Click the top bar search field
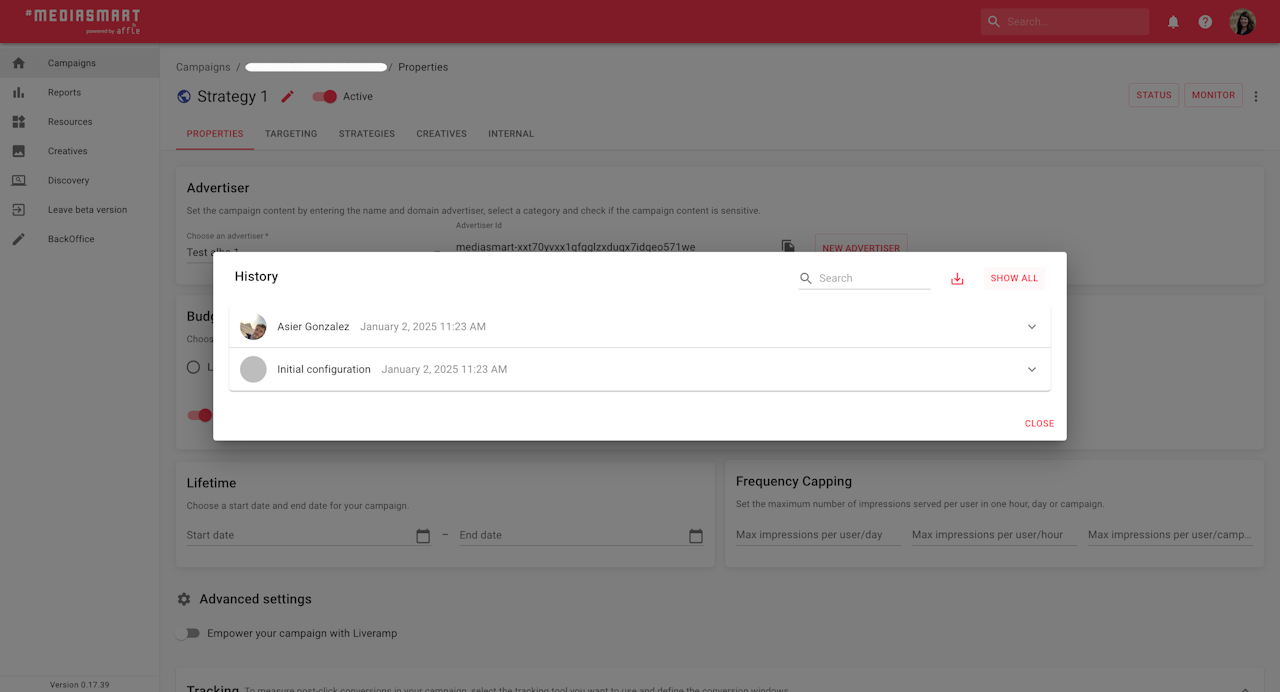Image resolution: width=1280 pixels, height=692 pixels. click(x=1065, y=22)
